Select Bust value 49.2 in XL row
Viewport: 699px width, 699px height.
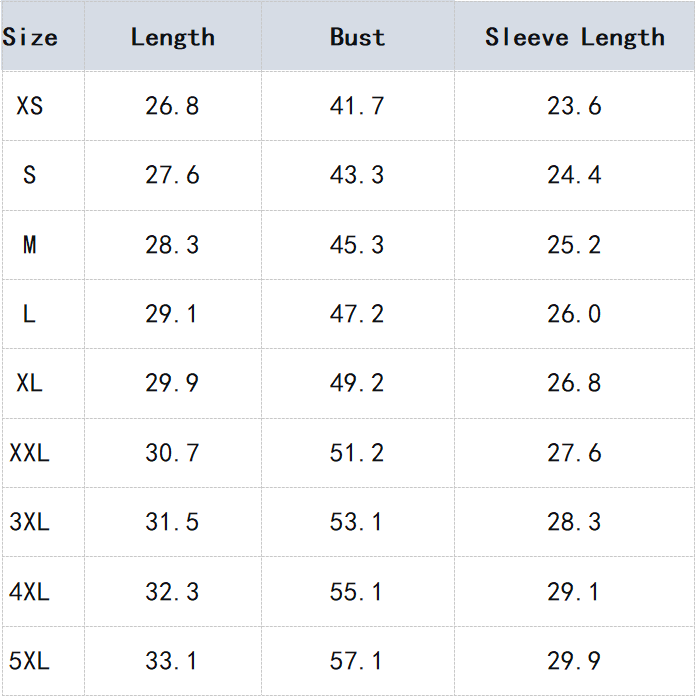(357, 383)
